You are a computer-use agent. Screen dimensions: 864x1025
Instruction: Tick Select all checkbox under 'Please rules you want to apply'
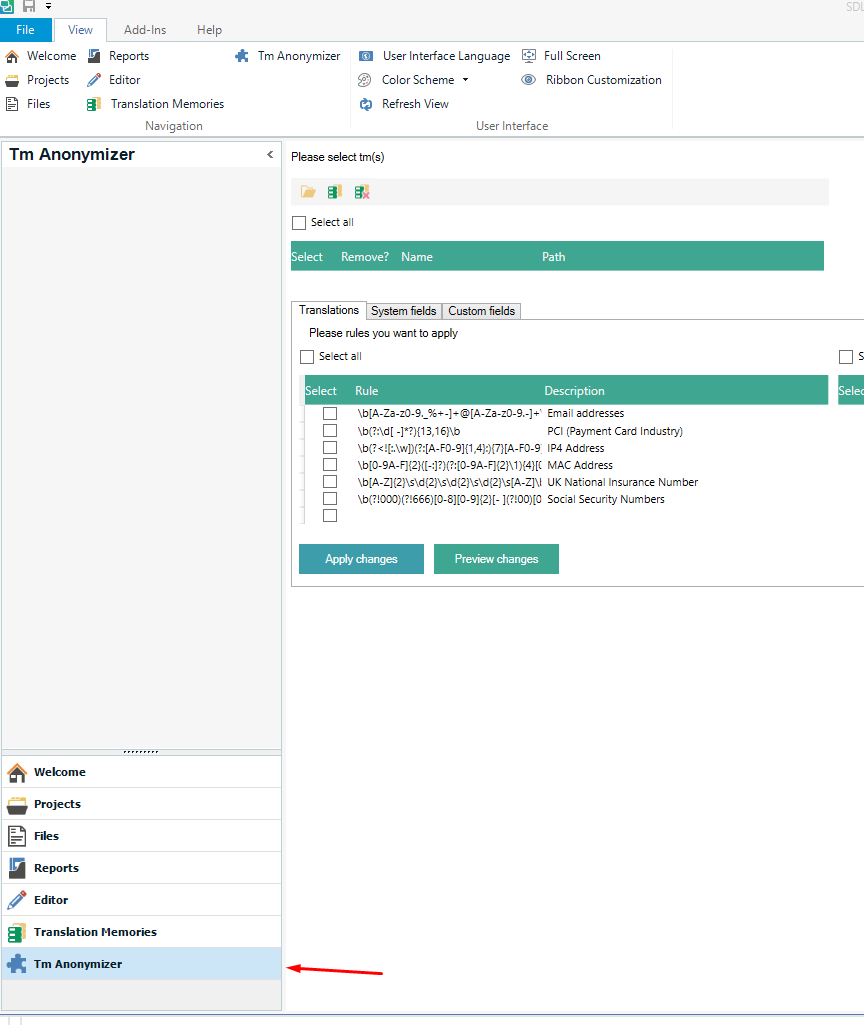tap(307, 357)
